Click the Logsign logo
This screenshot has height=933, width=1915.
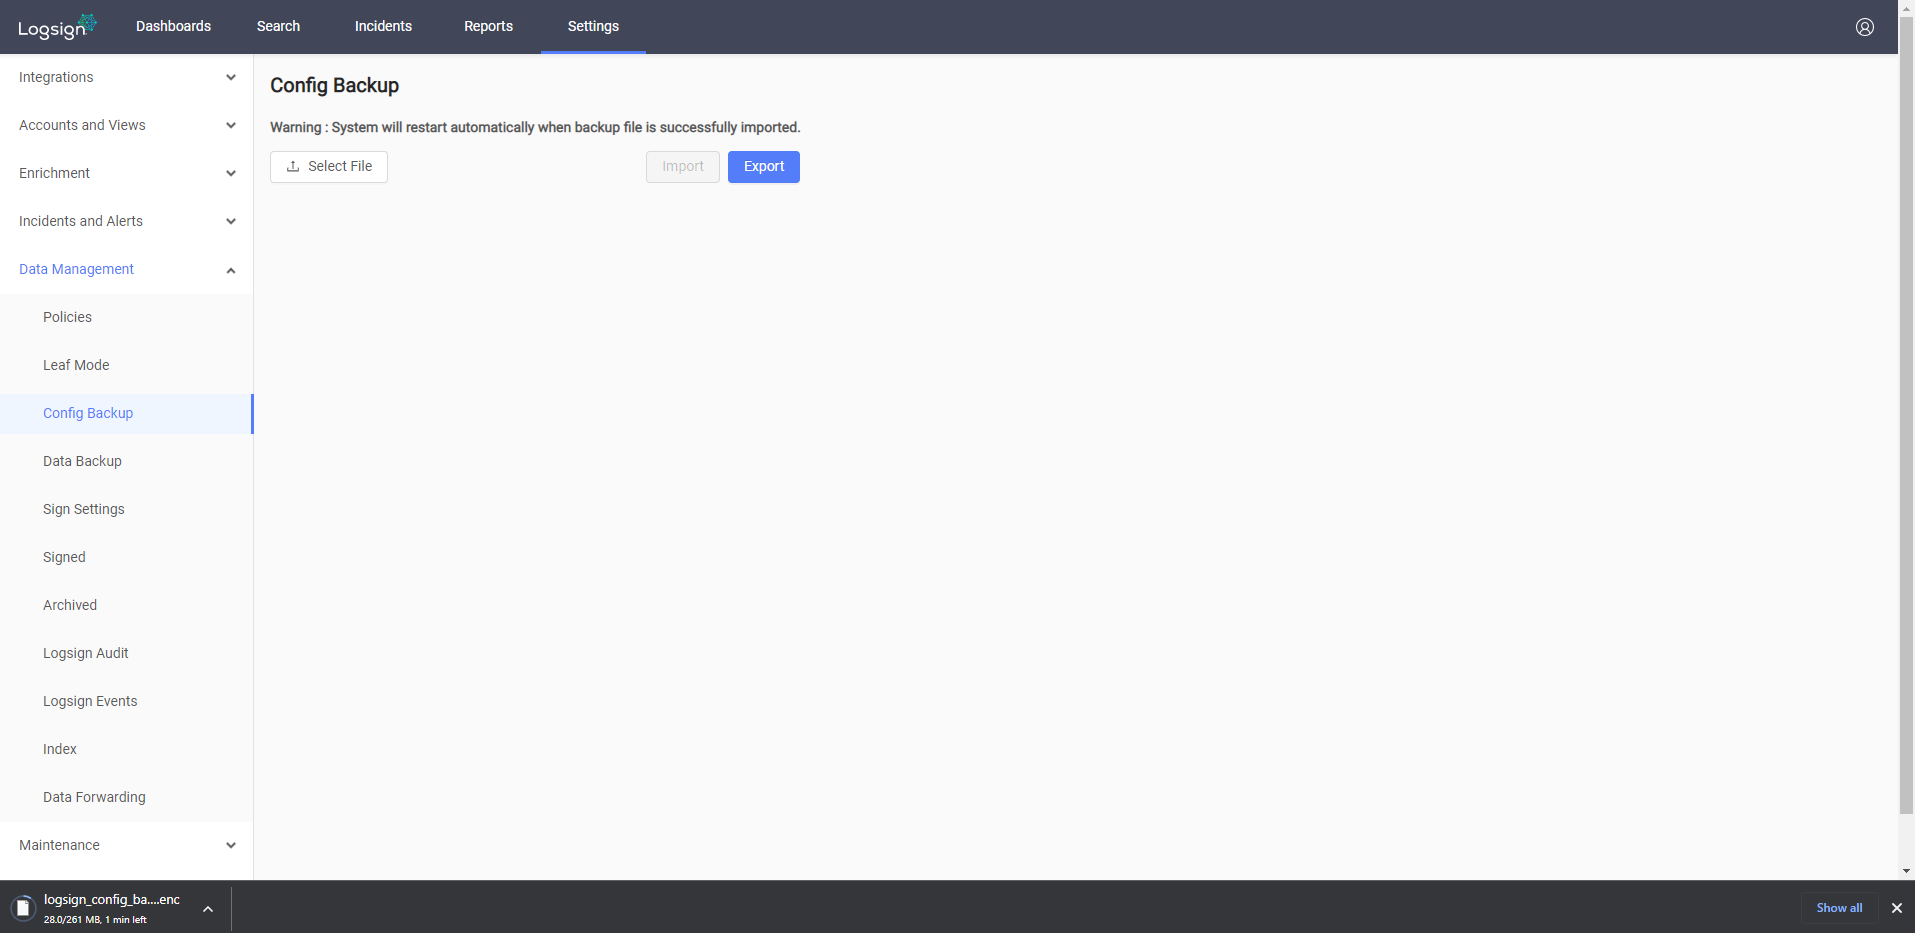[x=57, y=26]
